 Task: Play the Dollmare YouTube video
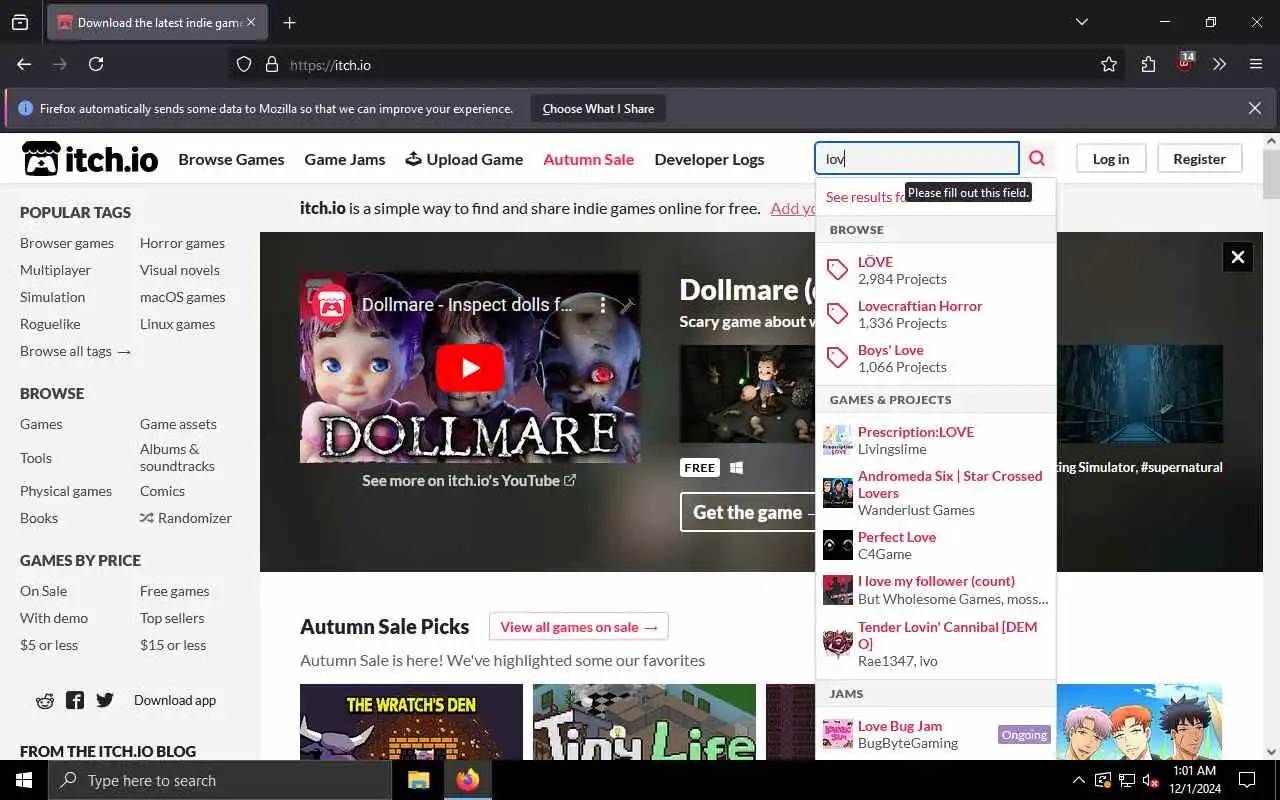pyautogui.click(x=470, y=368)
